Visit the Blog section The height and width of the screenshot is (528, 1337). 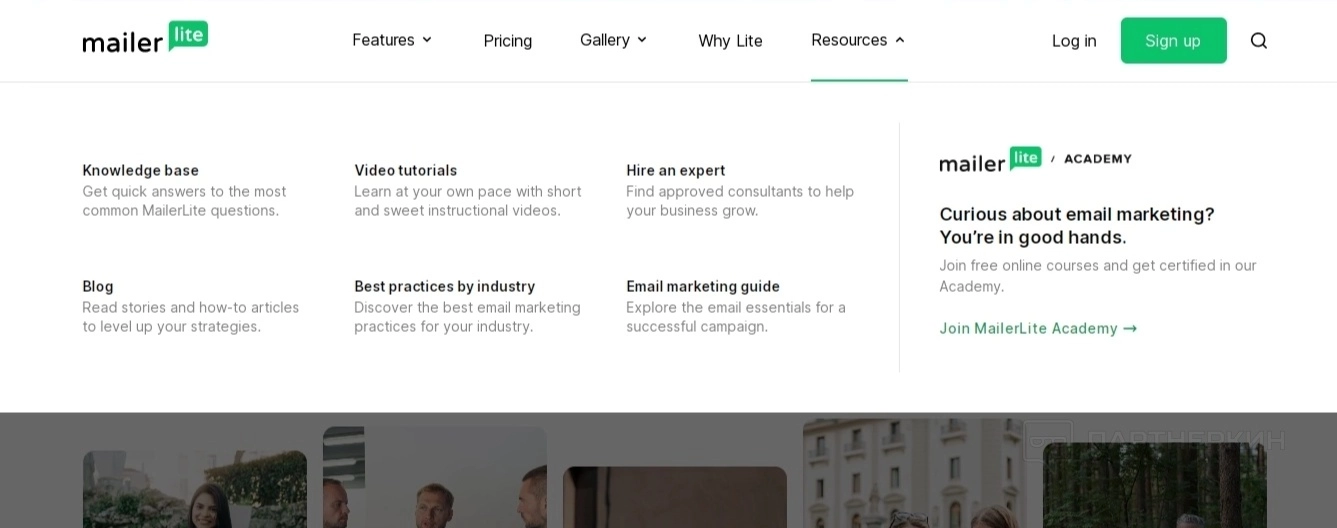pyautogui.click(x=98, y=286)
